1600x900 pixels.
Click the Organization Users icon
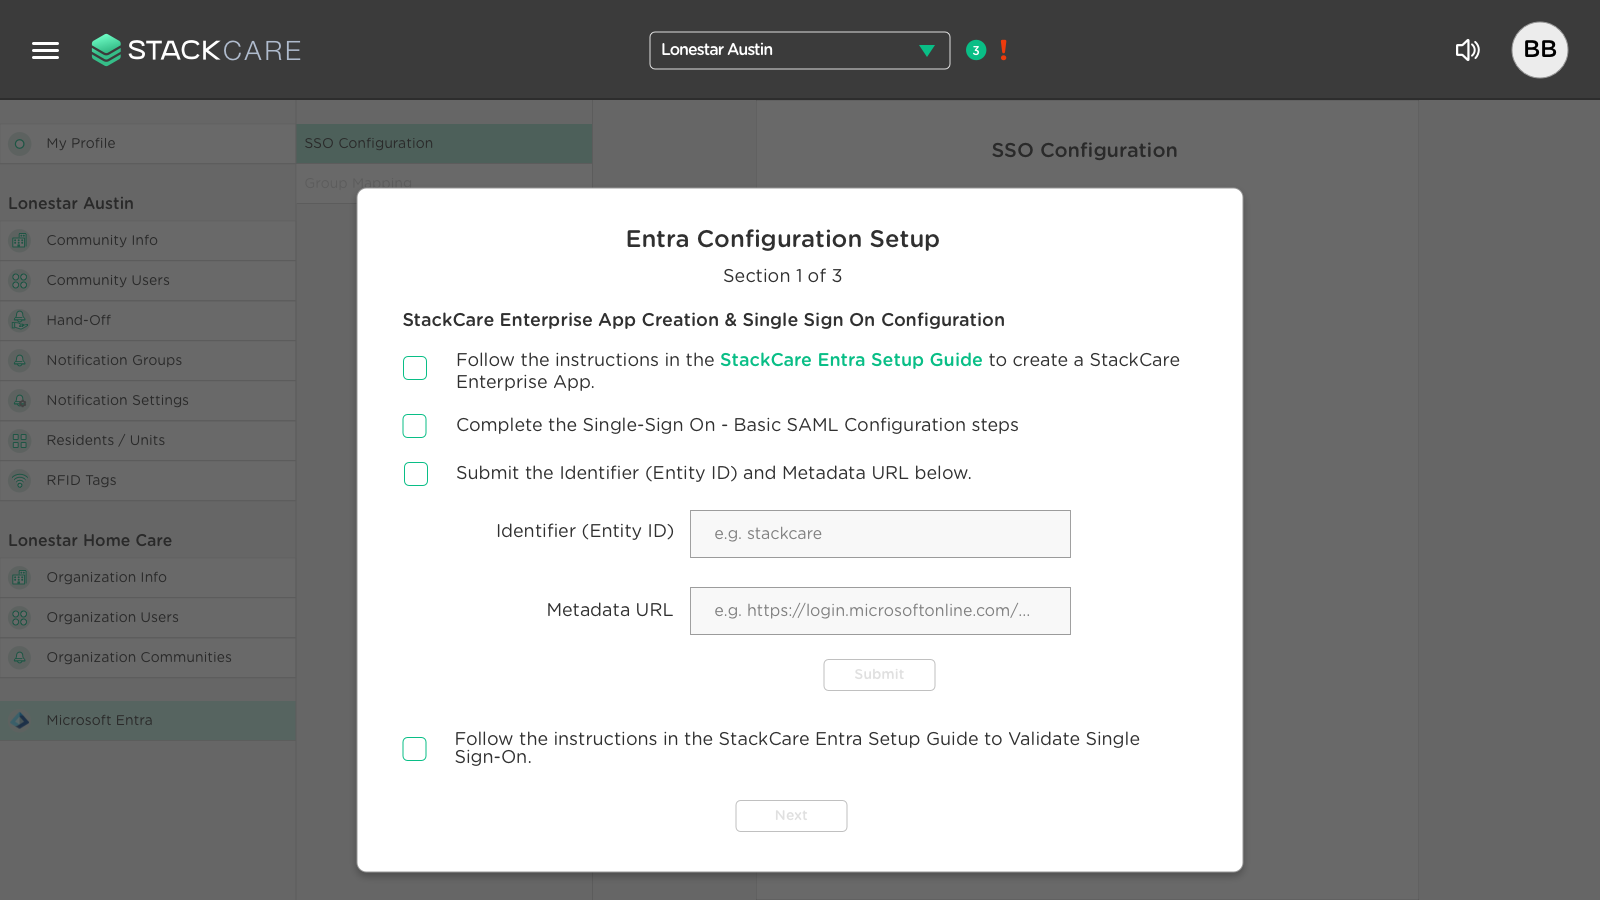tap(20, 618)
